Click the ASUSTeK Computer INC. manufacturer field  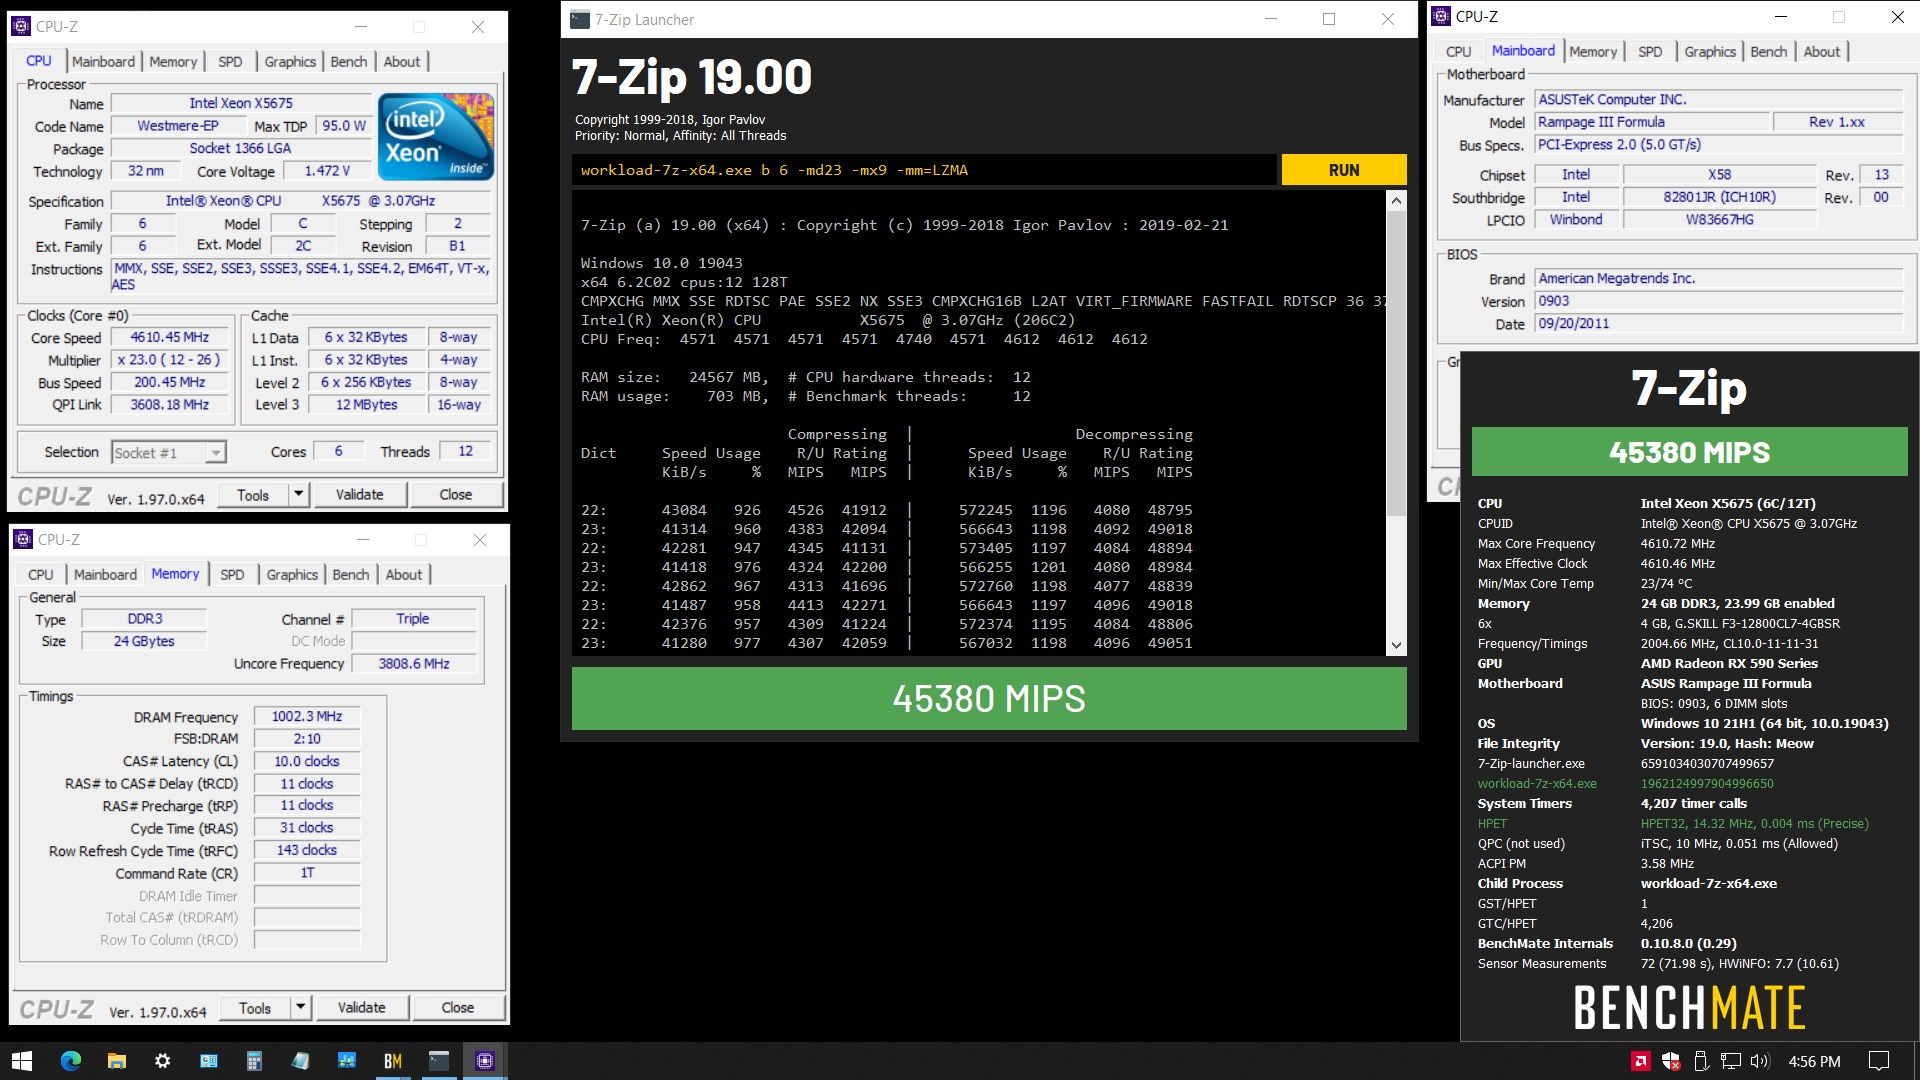[x=1718, y=100]
